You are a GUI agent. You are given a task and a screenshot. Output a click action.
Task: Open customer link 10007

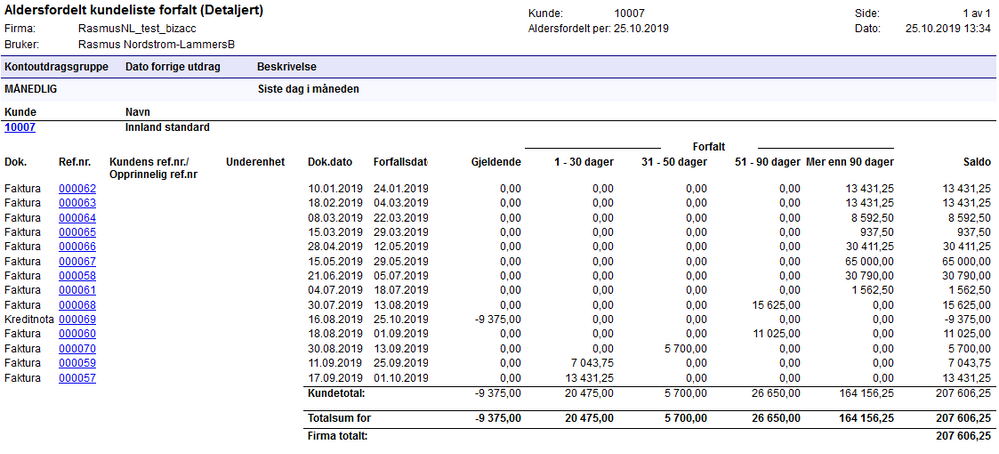point(20,127)
